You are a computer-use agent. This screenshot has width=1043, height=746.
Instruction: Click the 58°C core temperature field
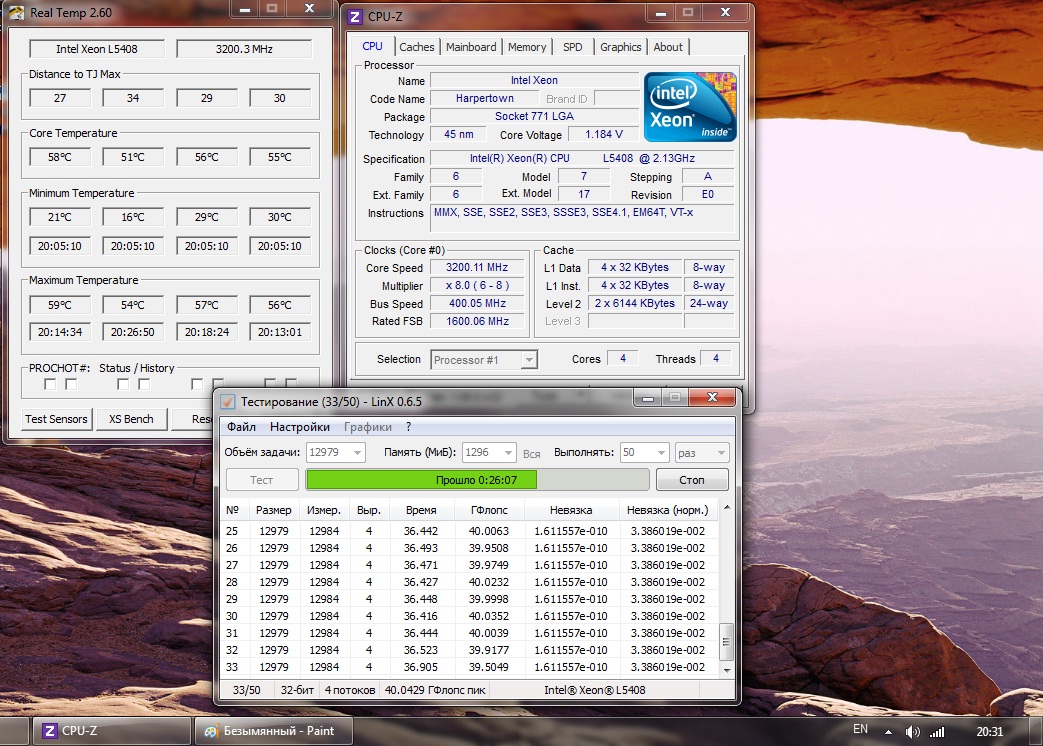point(60,157)
